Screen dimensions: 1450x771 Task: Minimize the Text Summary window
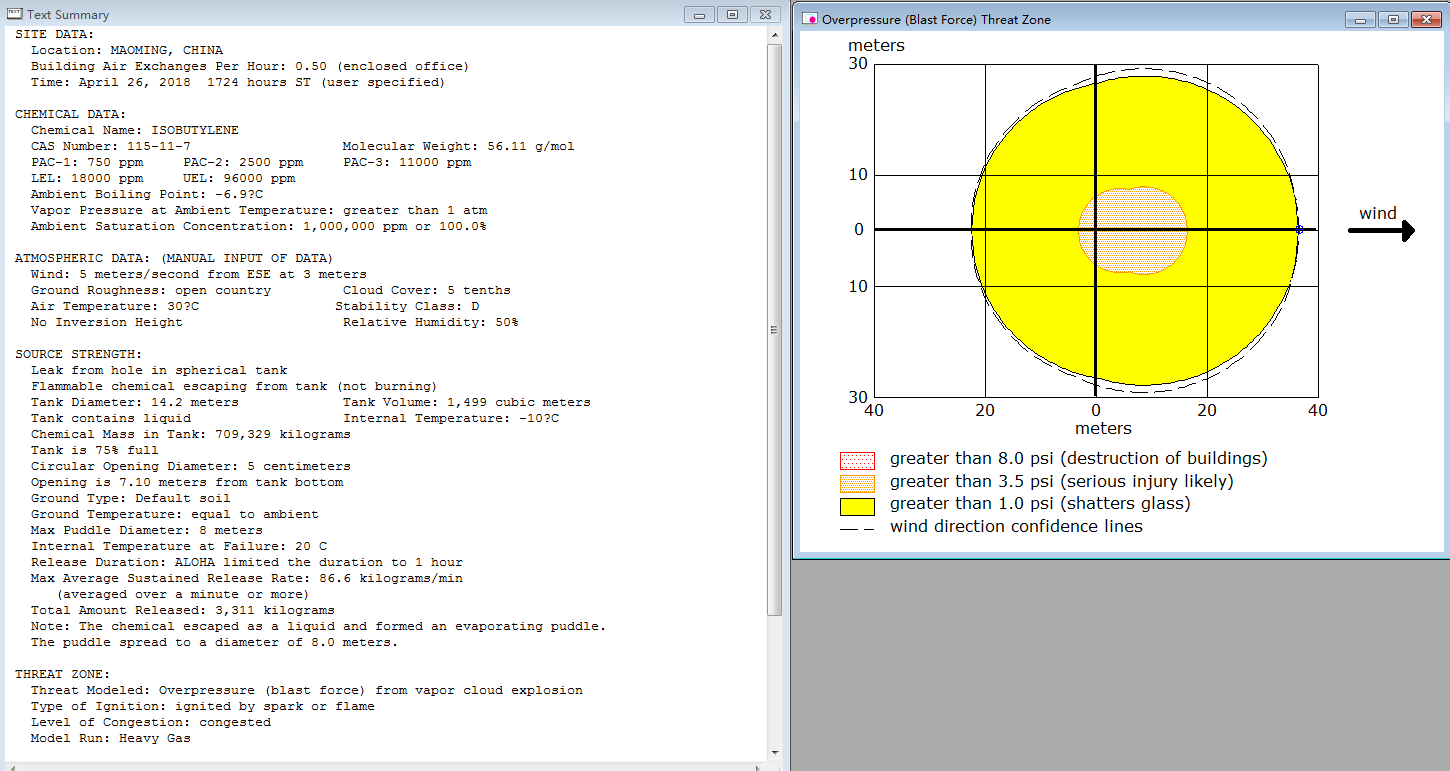[699, 14]
